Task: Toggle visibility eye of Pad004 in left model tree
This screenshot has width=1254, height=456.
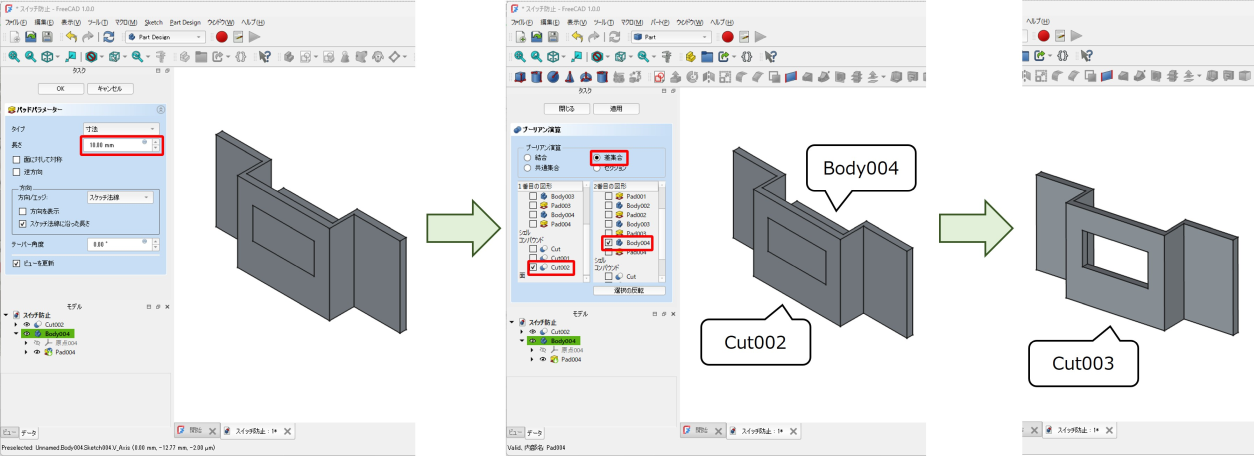Action: [x=37, y=352]
